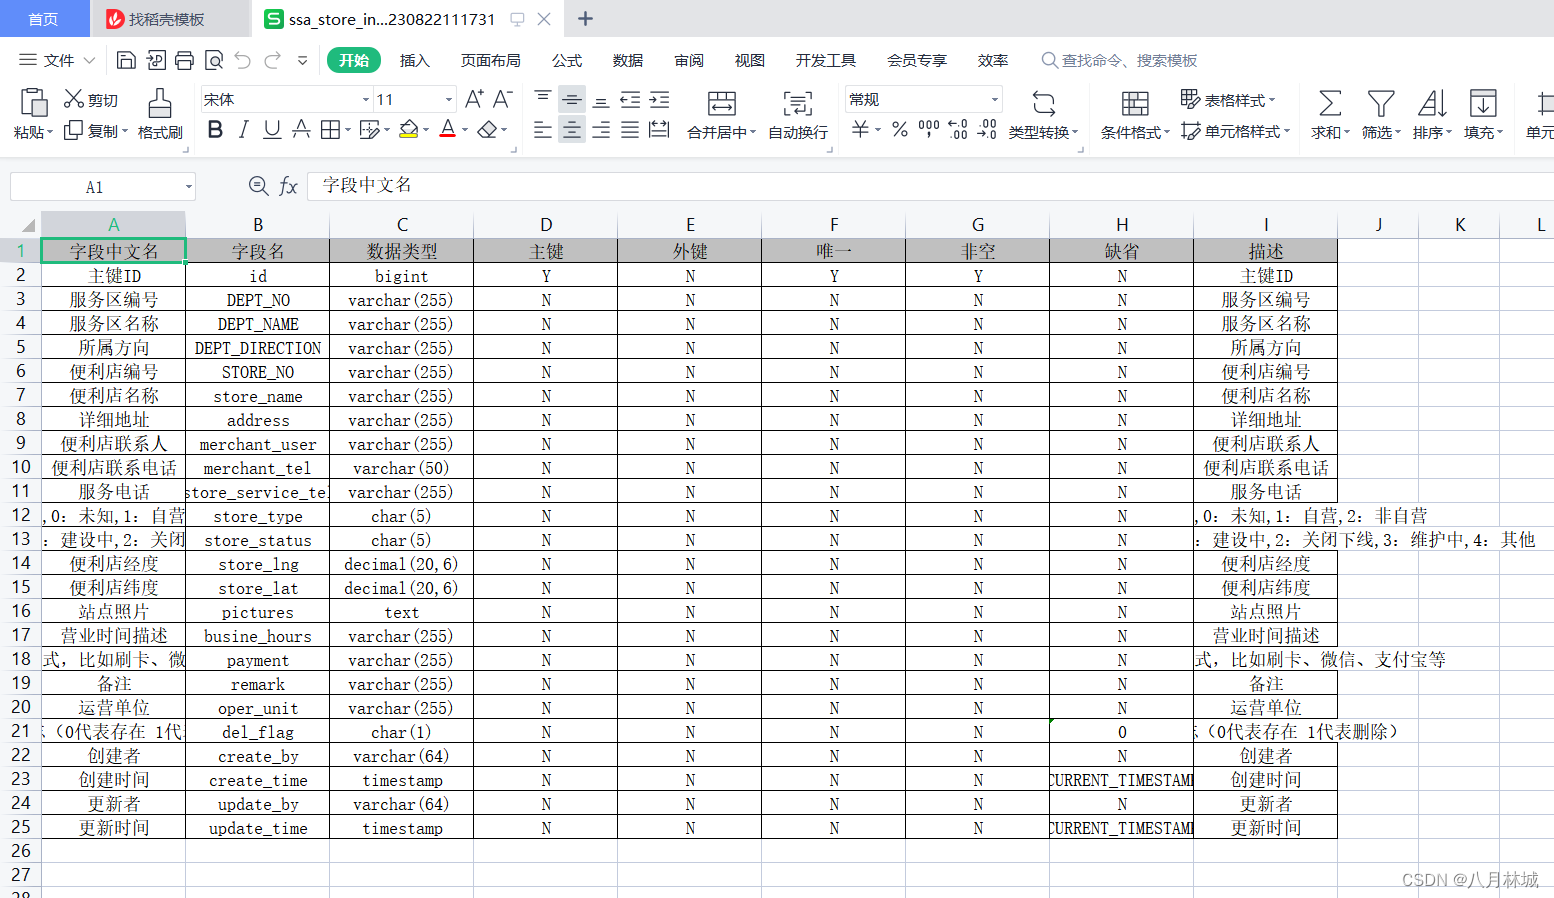This screenshot has width=1554, height=898.
Task: Click the red font color A
Action: [447, 129]
